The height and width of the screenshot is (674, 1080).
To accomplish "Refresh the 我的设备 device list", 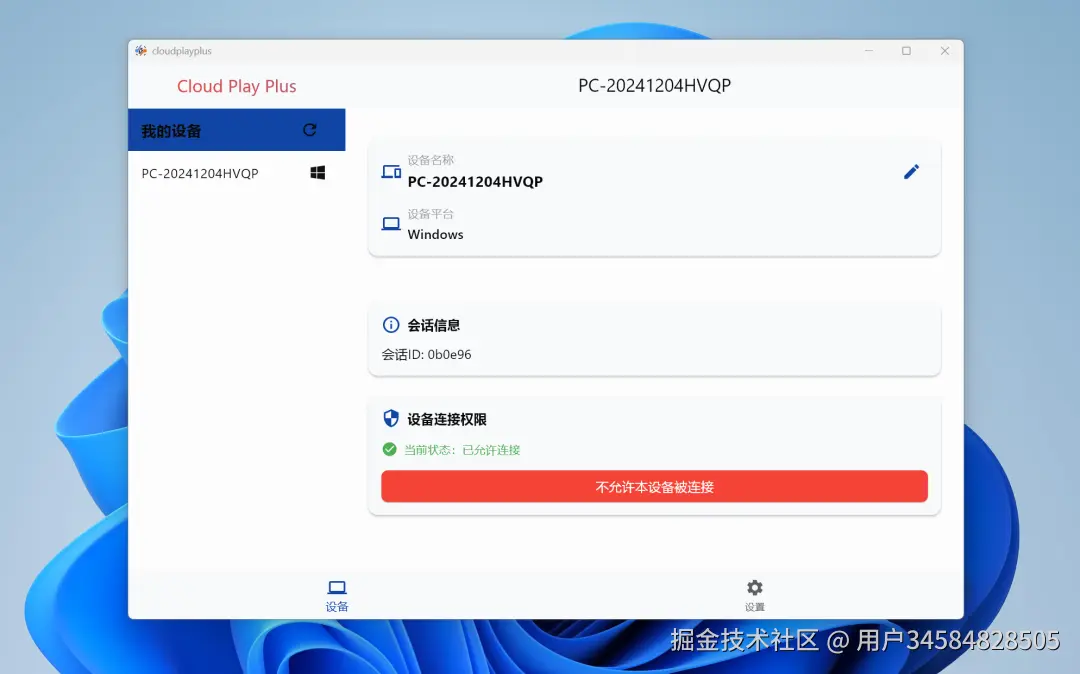I will click(x=309, y=130).
